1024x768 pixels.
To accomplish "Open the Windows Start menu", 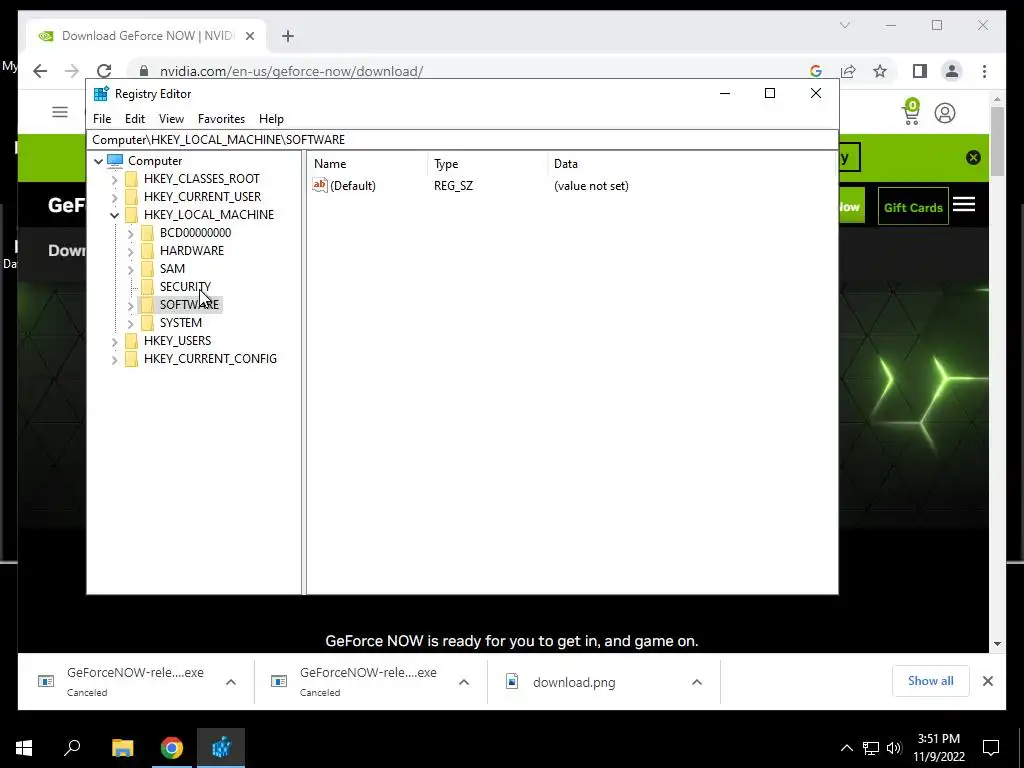I will (x=24, y=748).
